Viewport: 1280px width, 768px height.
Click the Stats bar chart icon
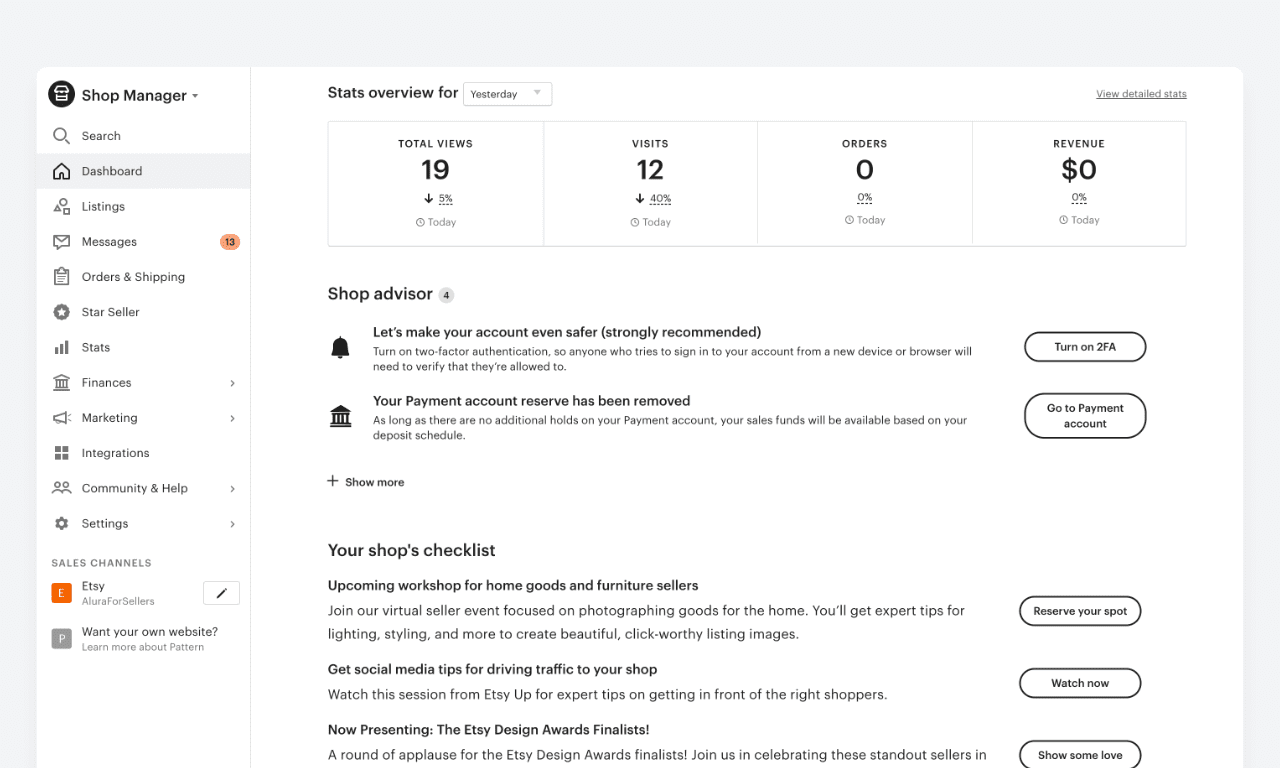(x=61, y=347)
